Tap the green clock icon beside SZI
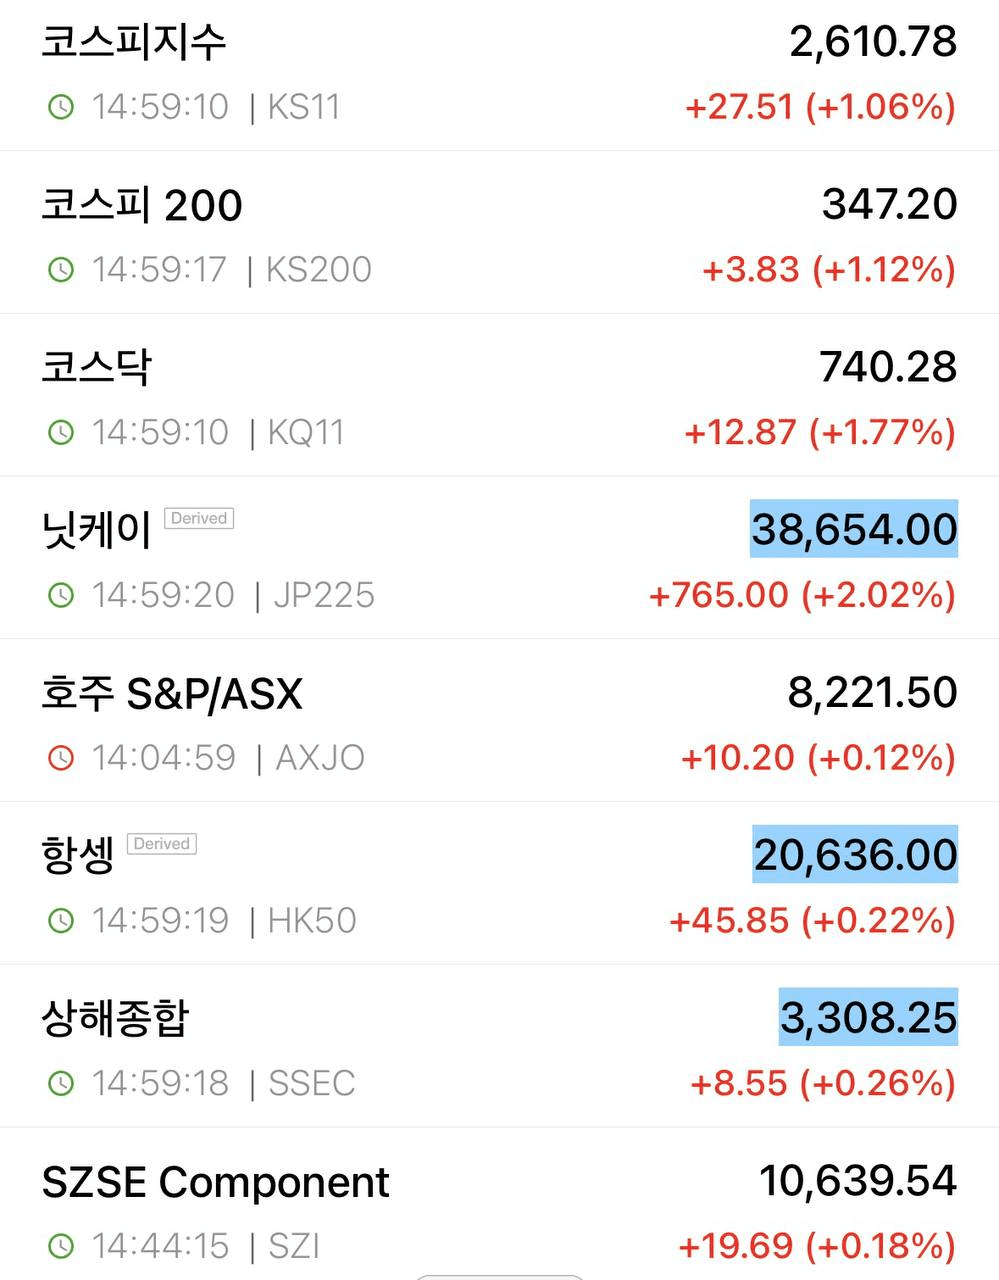The width and height of the screenshot is (999, 1280). tap(61, 1246)
